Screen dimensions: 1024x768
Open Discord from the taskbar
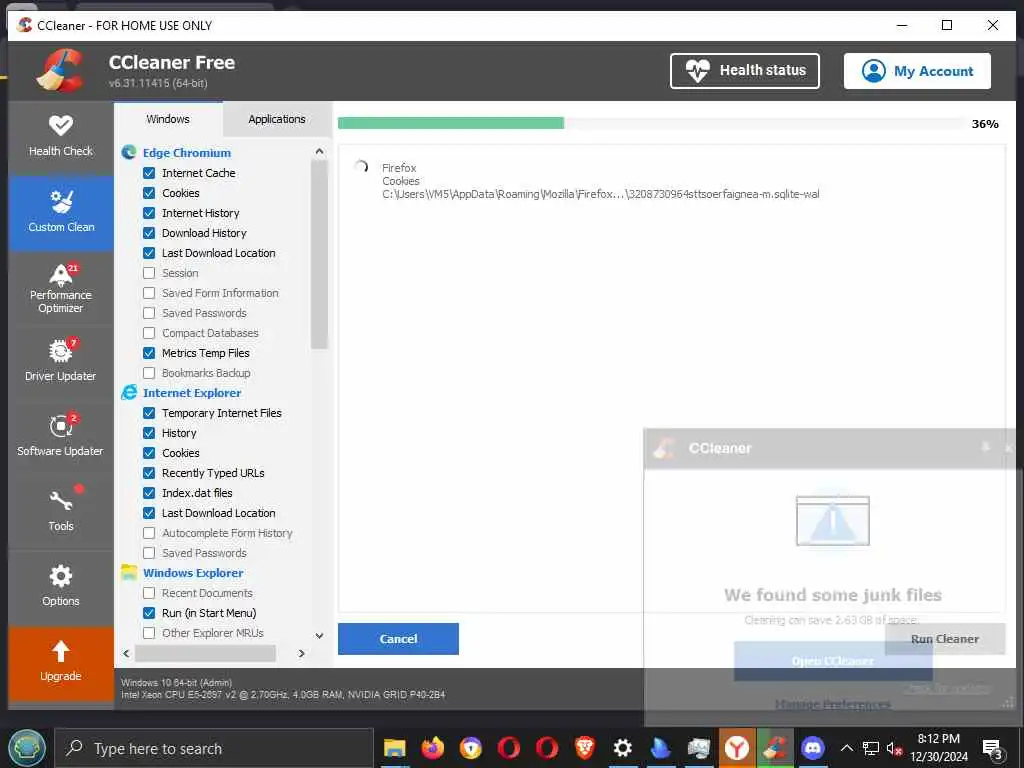coord(813,748)
